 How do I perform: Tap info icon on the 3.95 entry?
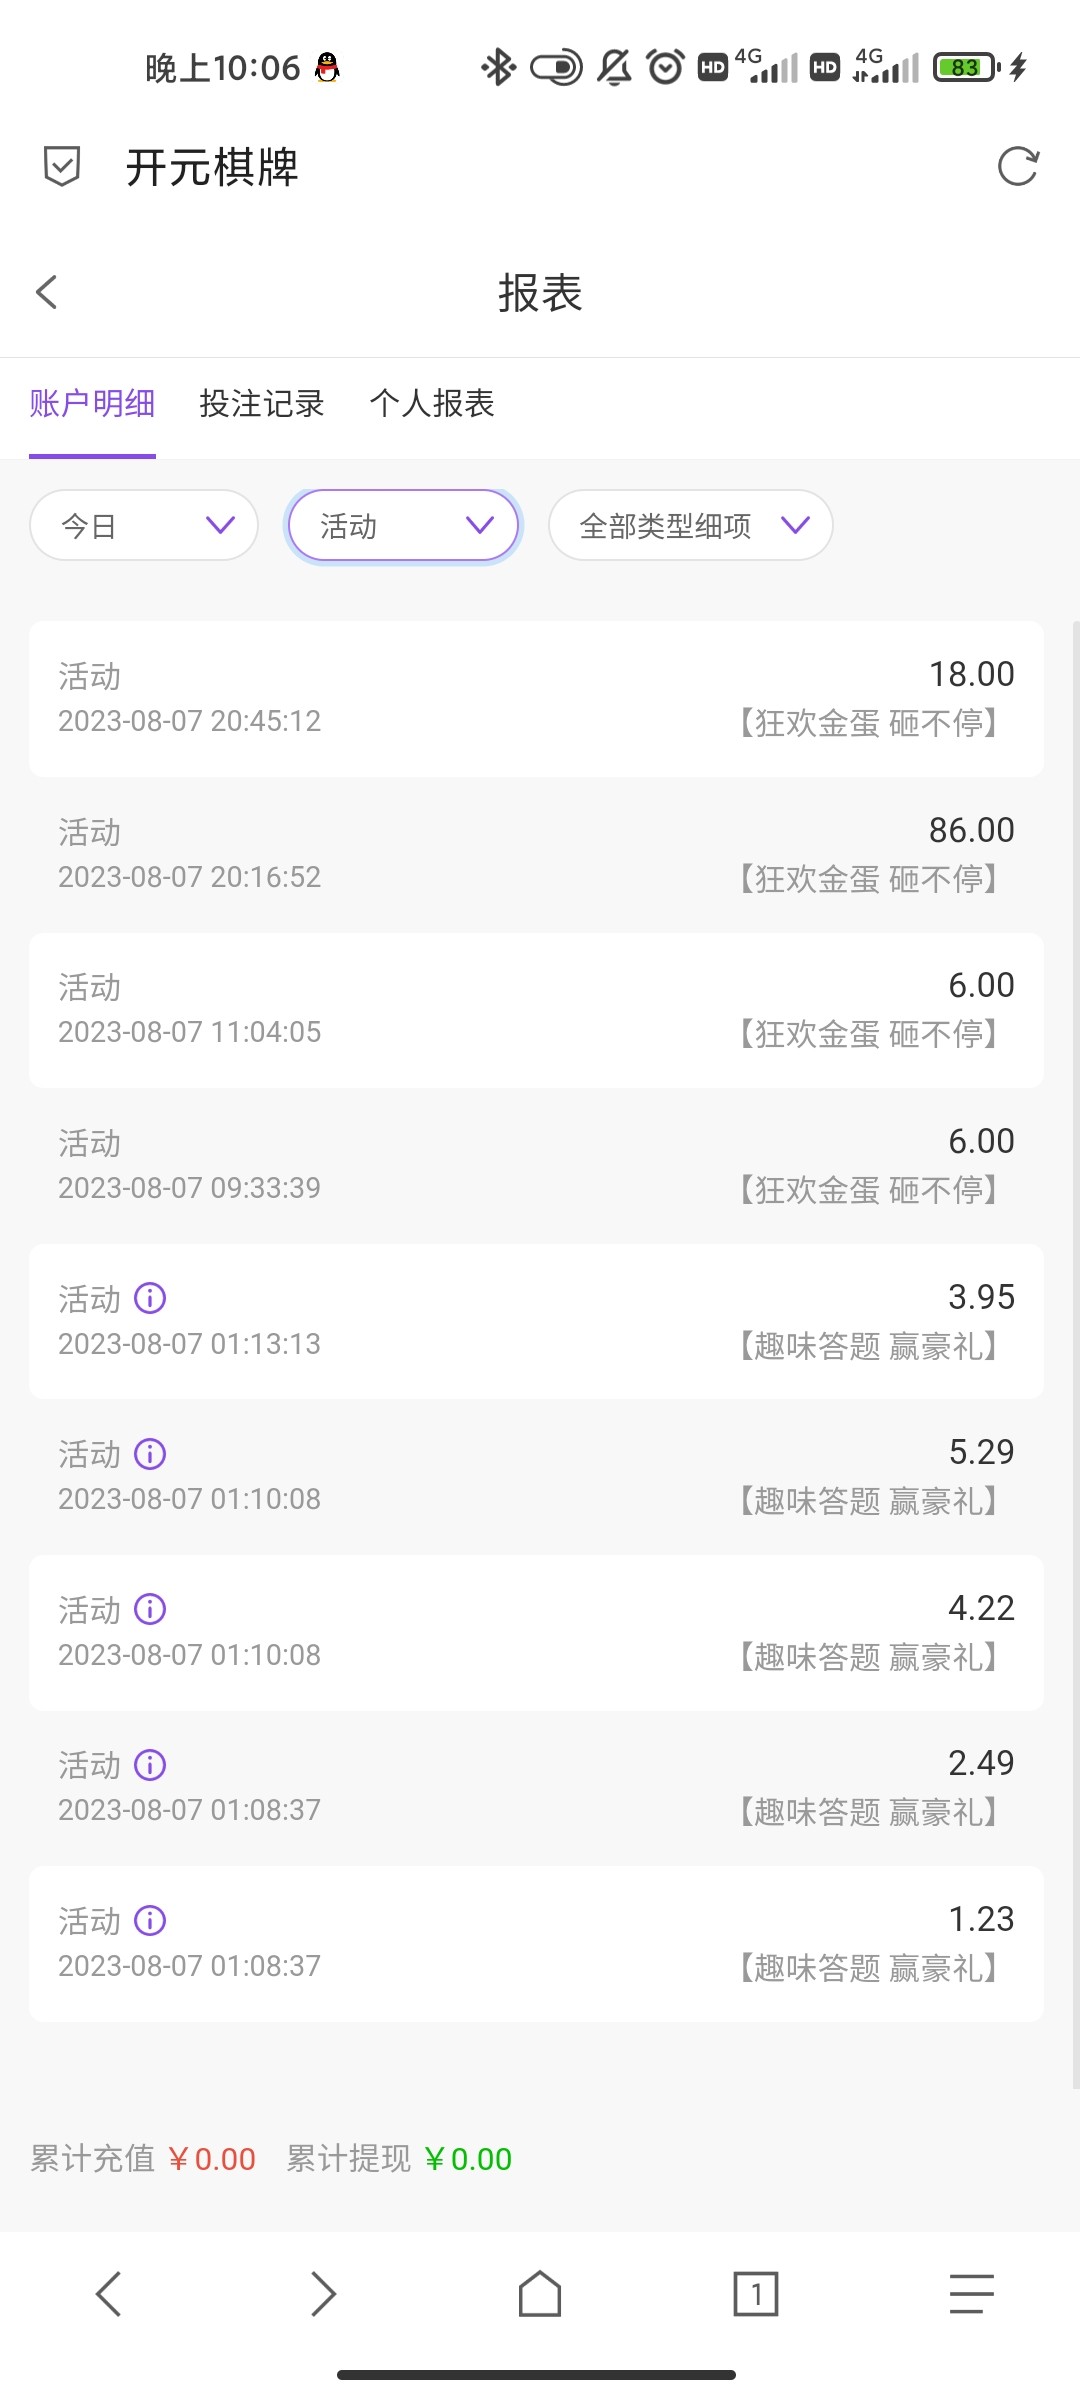[x=150, y=1298]
